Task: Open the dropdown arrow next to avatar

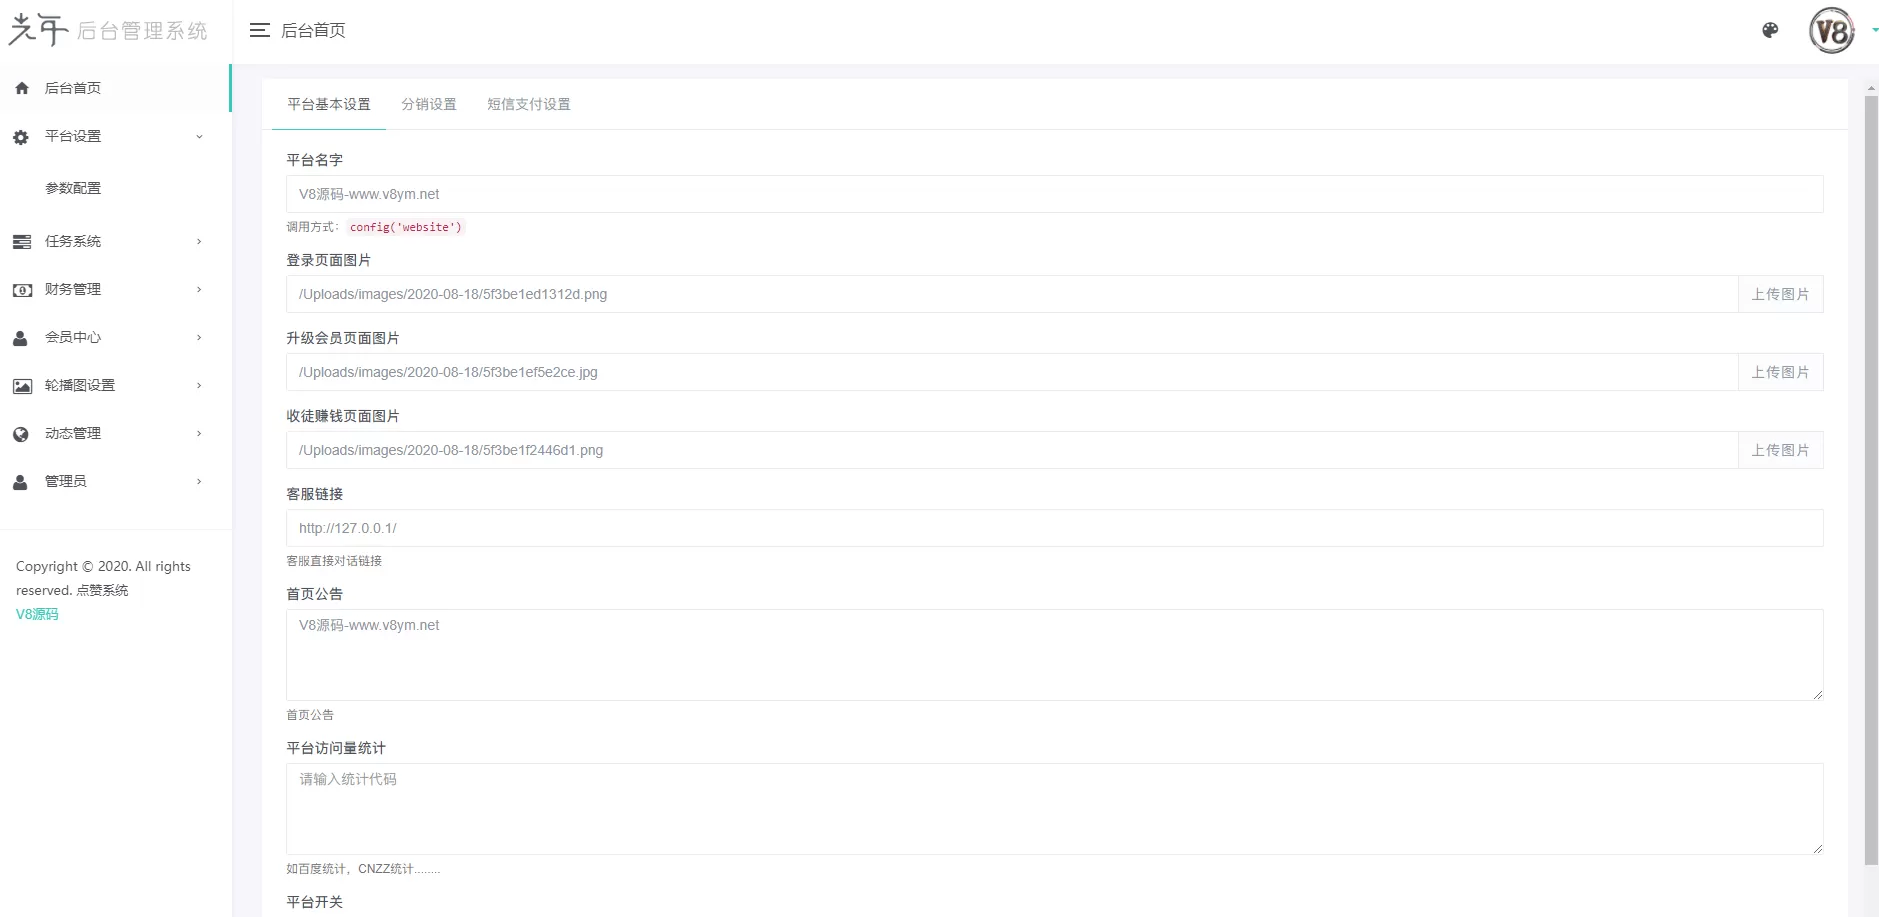Action: tap(1874, 31)
